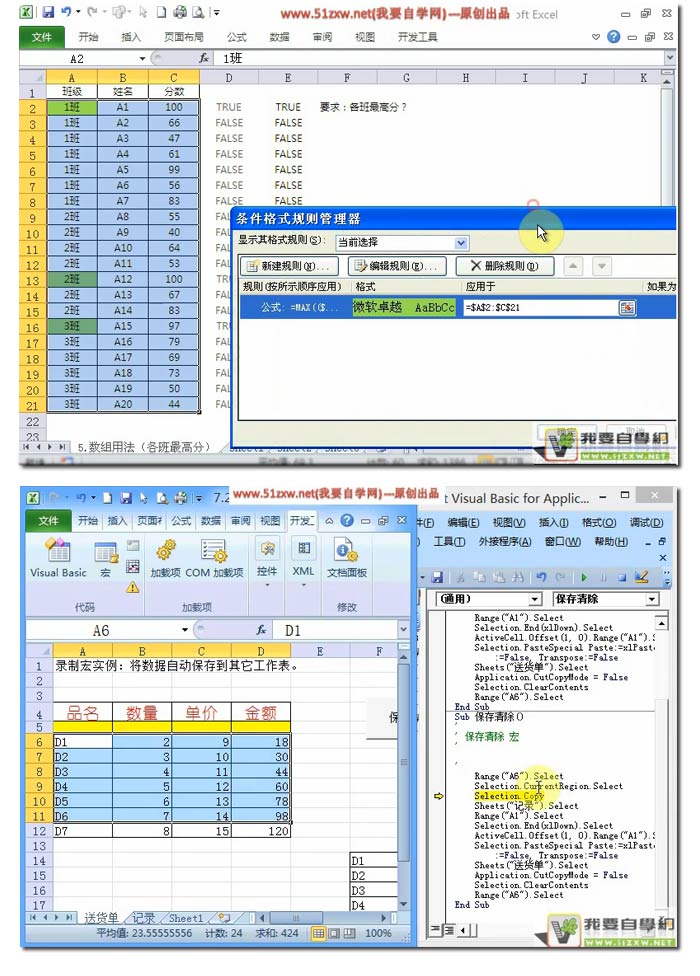This screenshot has height=976, width=700.
Task: Open name box dropdown beside A2
Action: click(142, 59)
